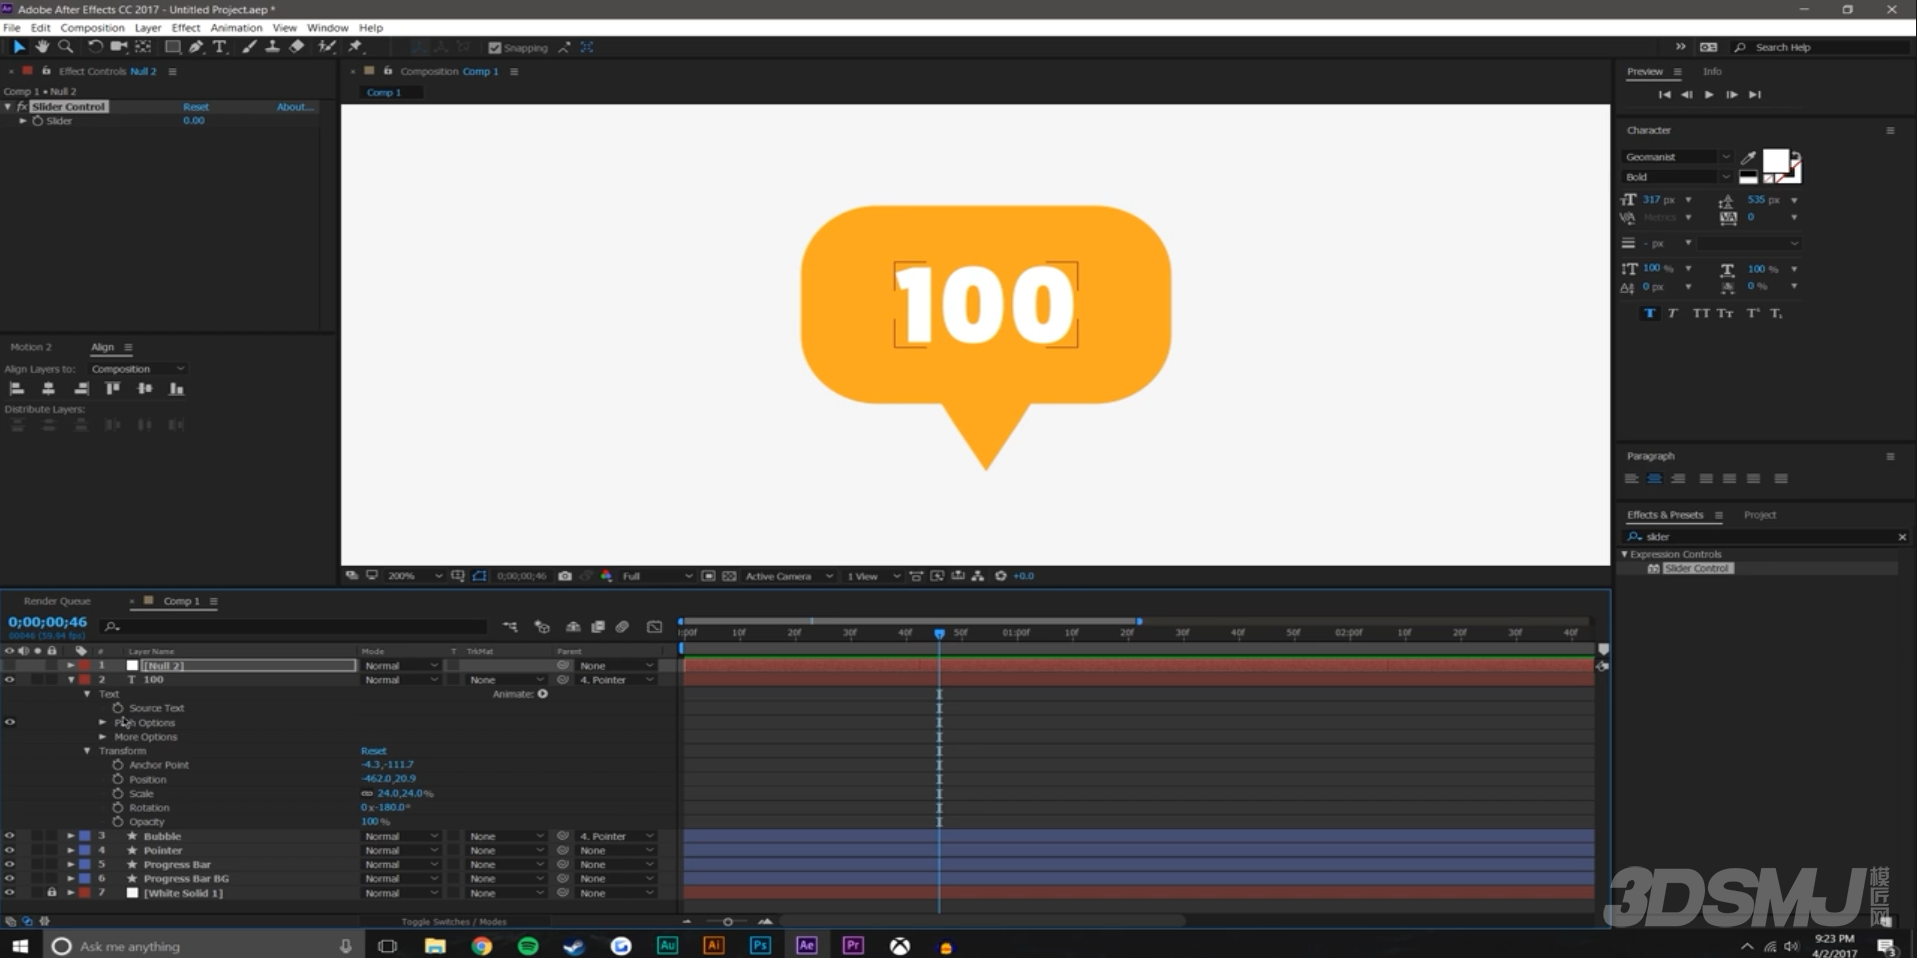This screenshot has width=1917, height=958.
Task: Click the timeline zoom slider
Action: pos(727,922)
